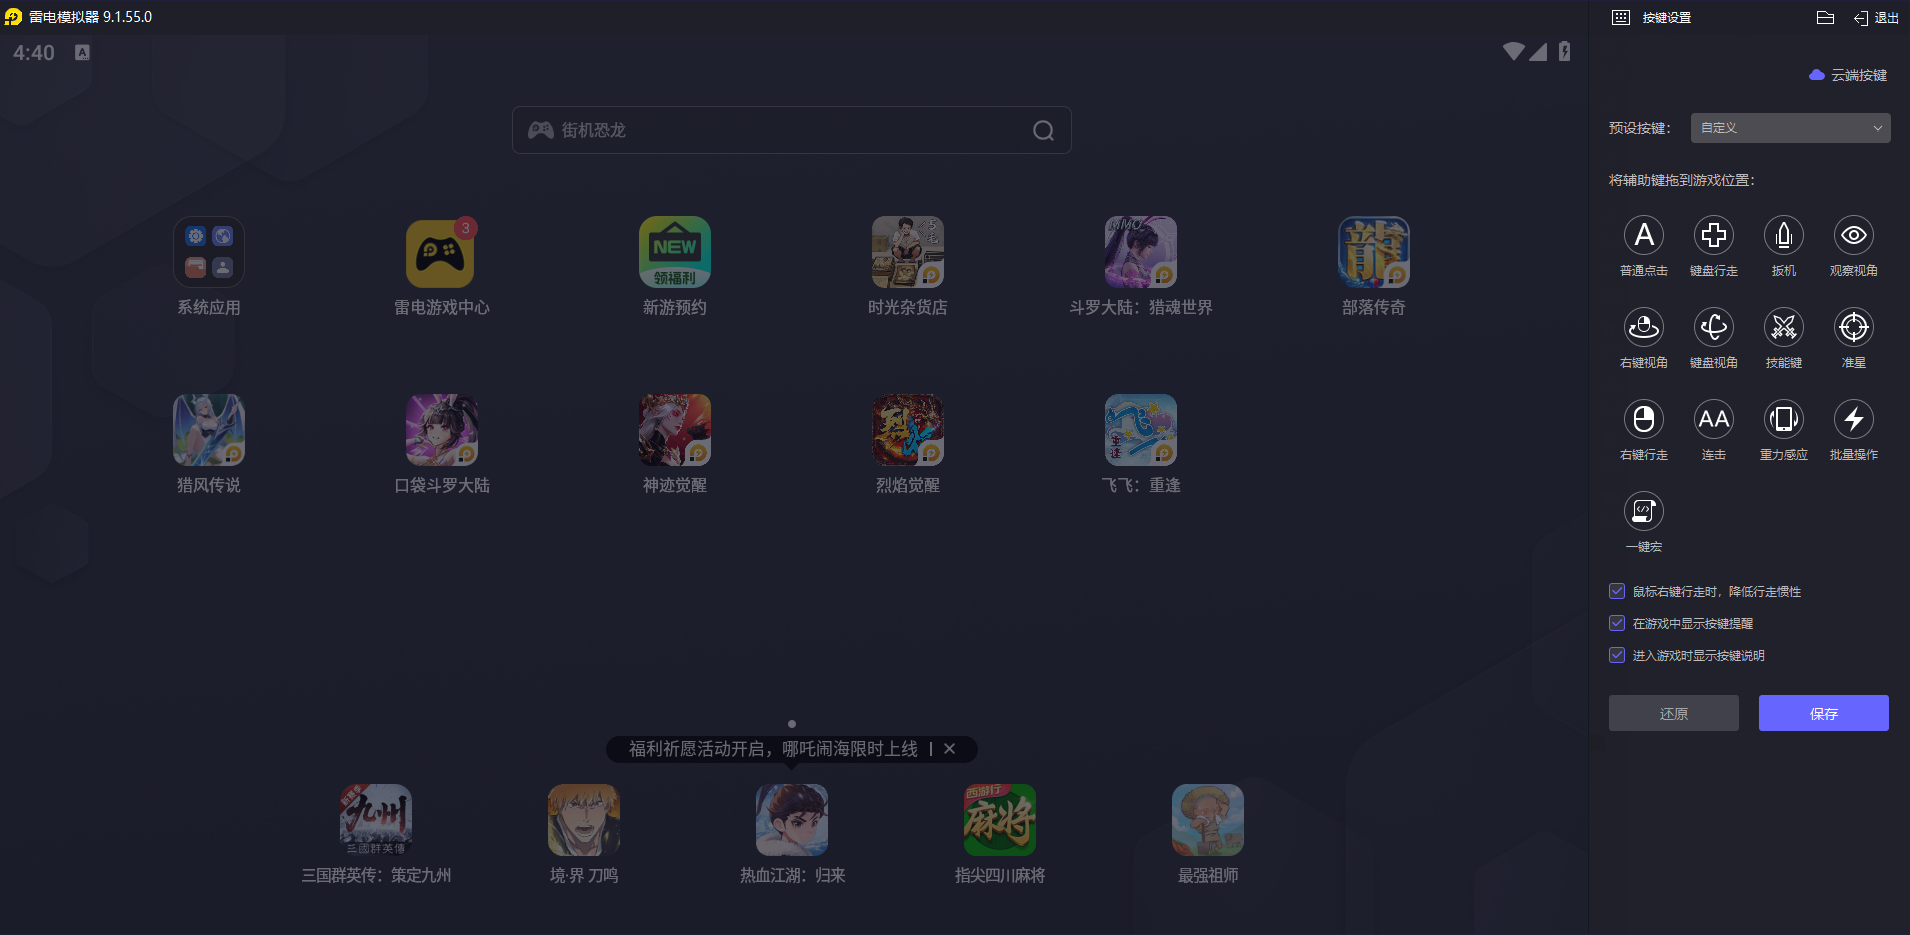Click the 保存 save button

click(x=1822, y=713)
